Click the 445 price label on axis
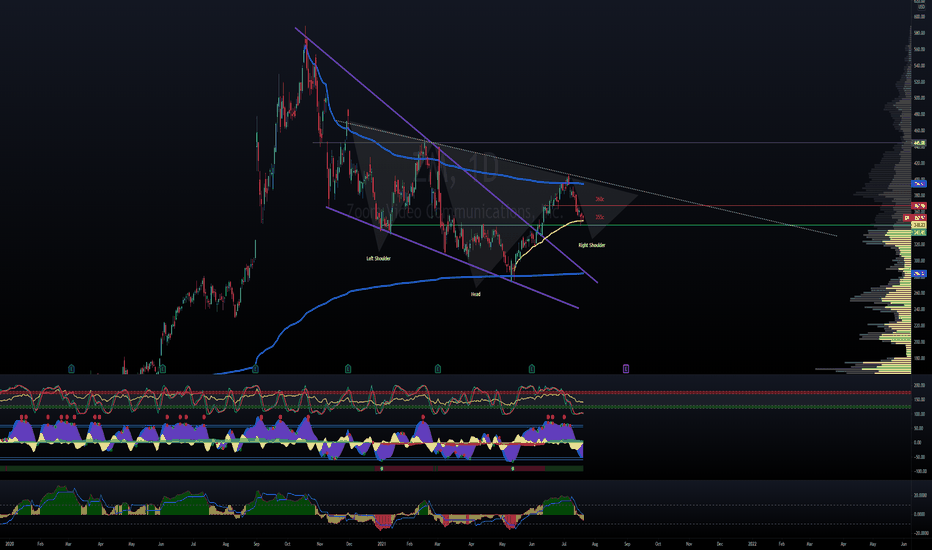The image size is (932, 550). pyautogui.click(x=919, y=143)
